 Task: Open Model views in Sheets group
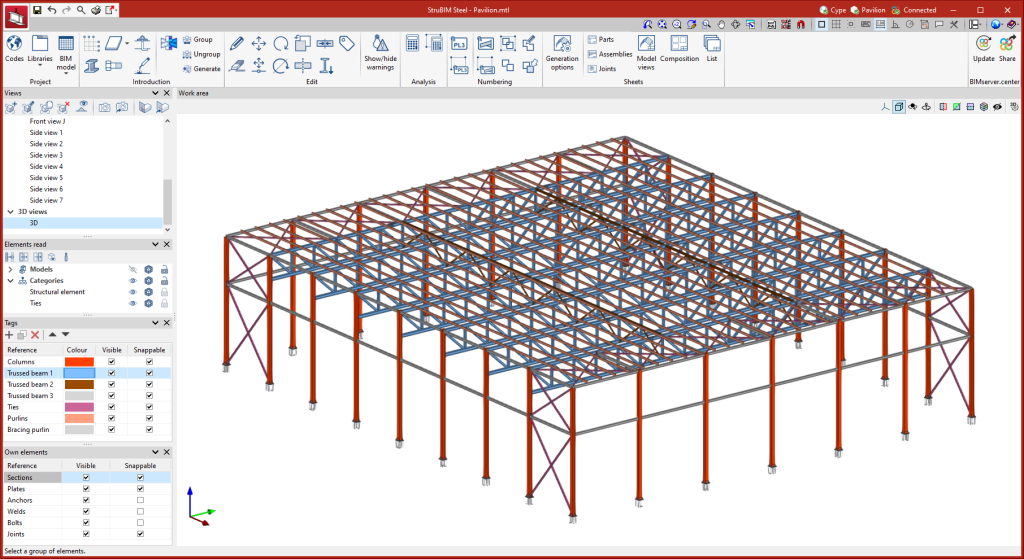[x=646, y=44]
